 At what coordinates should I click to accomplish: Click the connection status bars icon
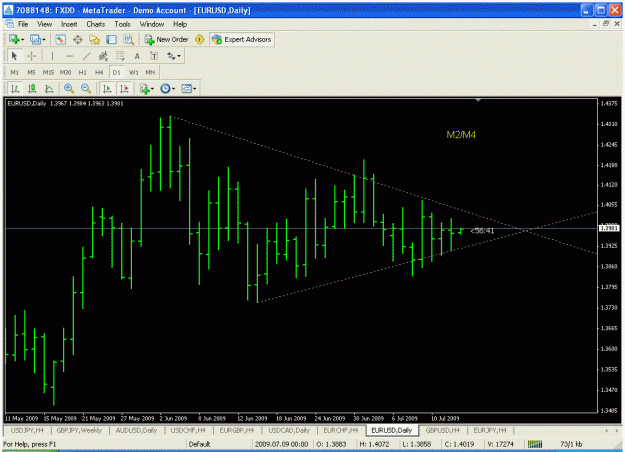coord(535,444)
